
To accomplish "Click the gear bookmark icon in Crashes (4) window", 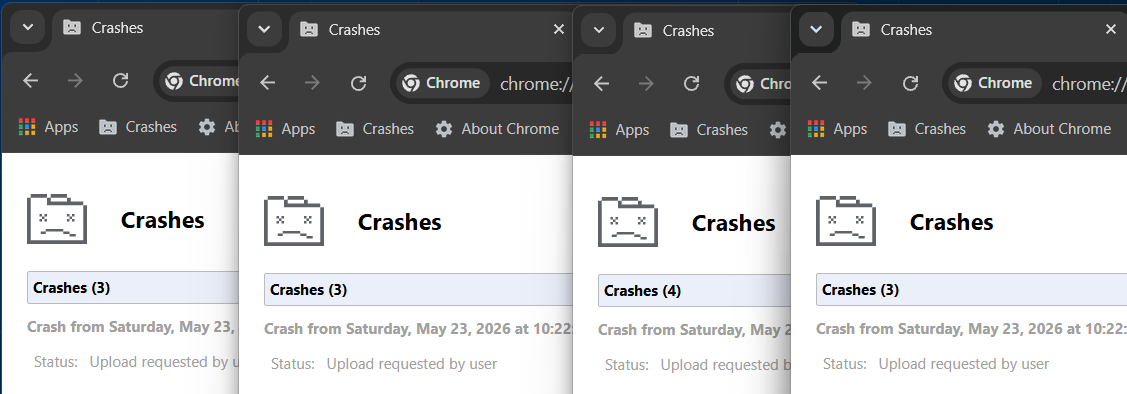I will click(778, 130).
